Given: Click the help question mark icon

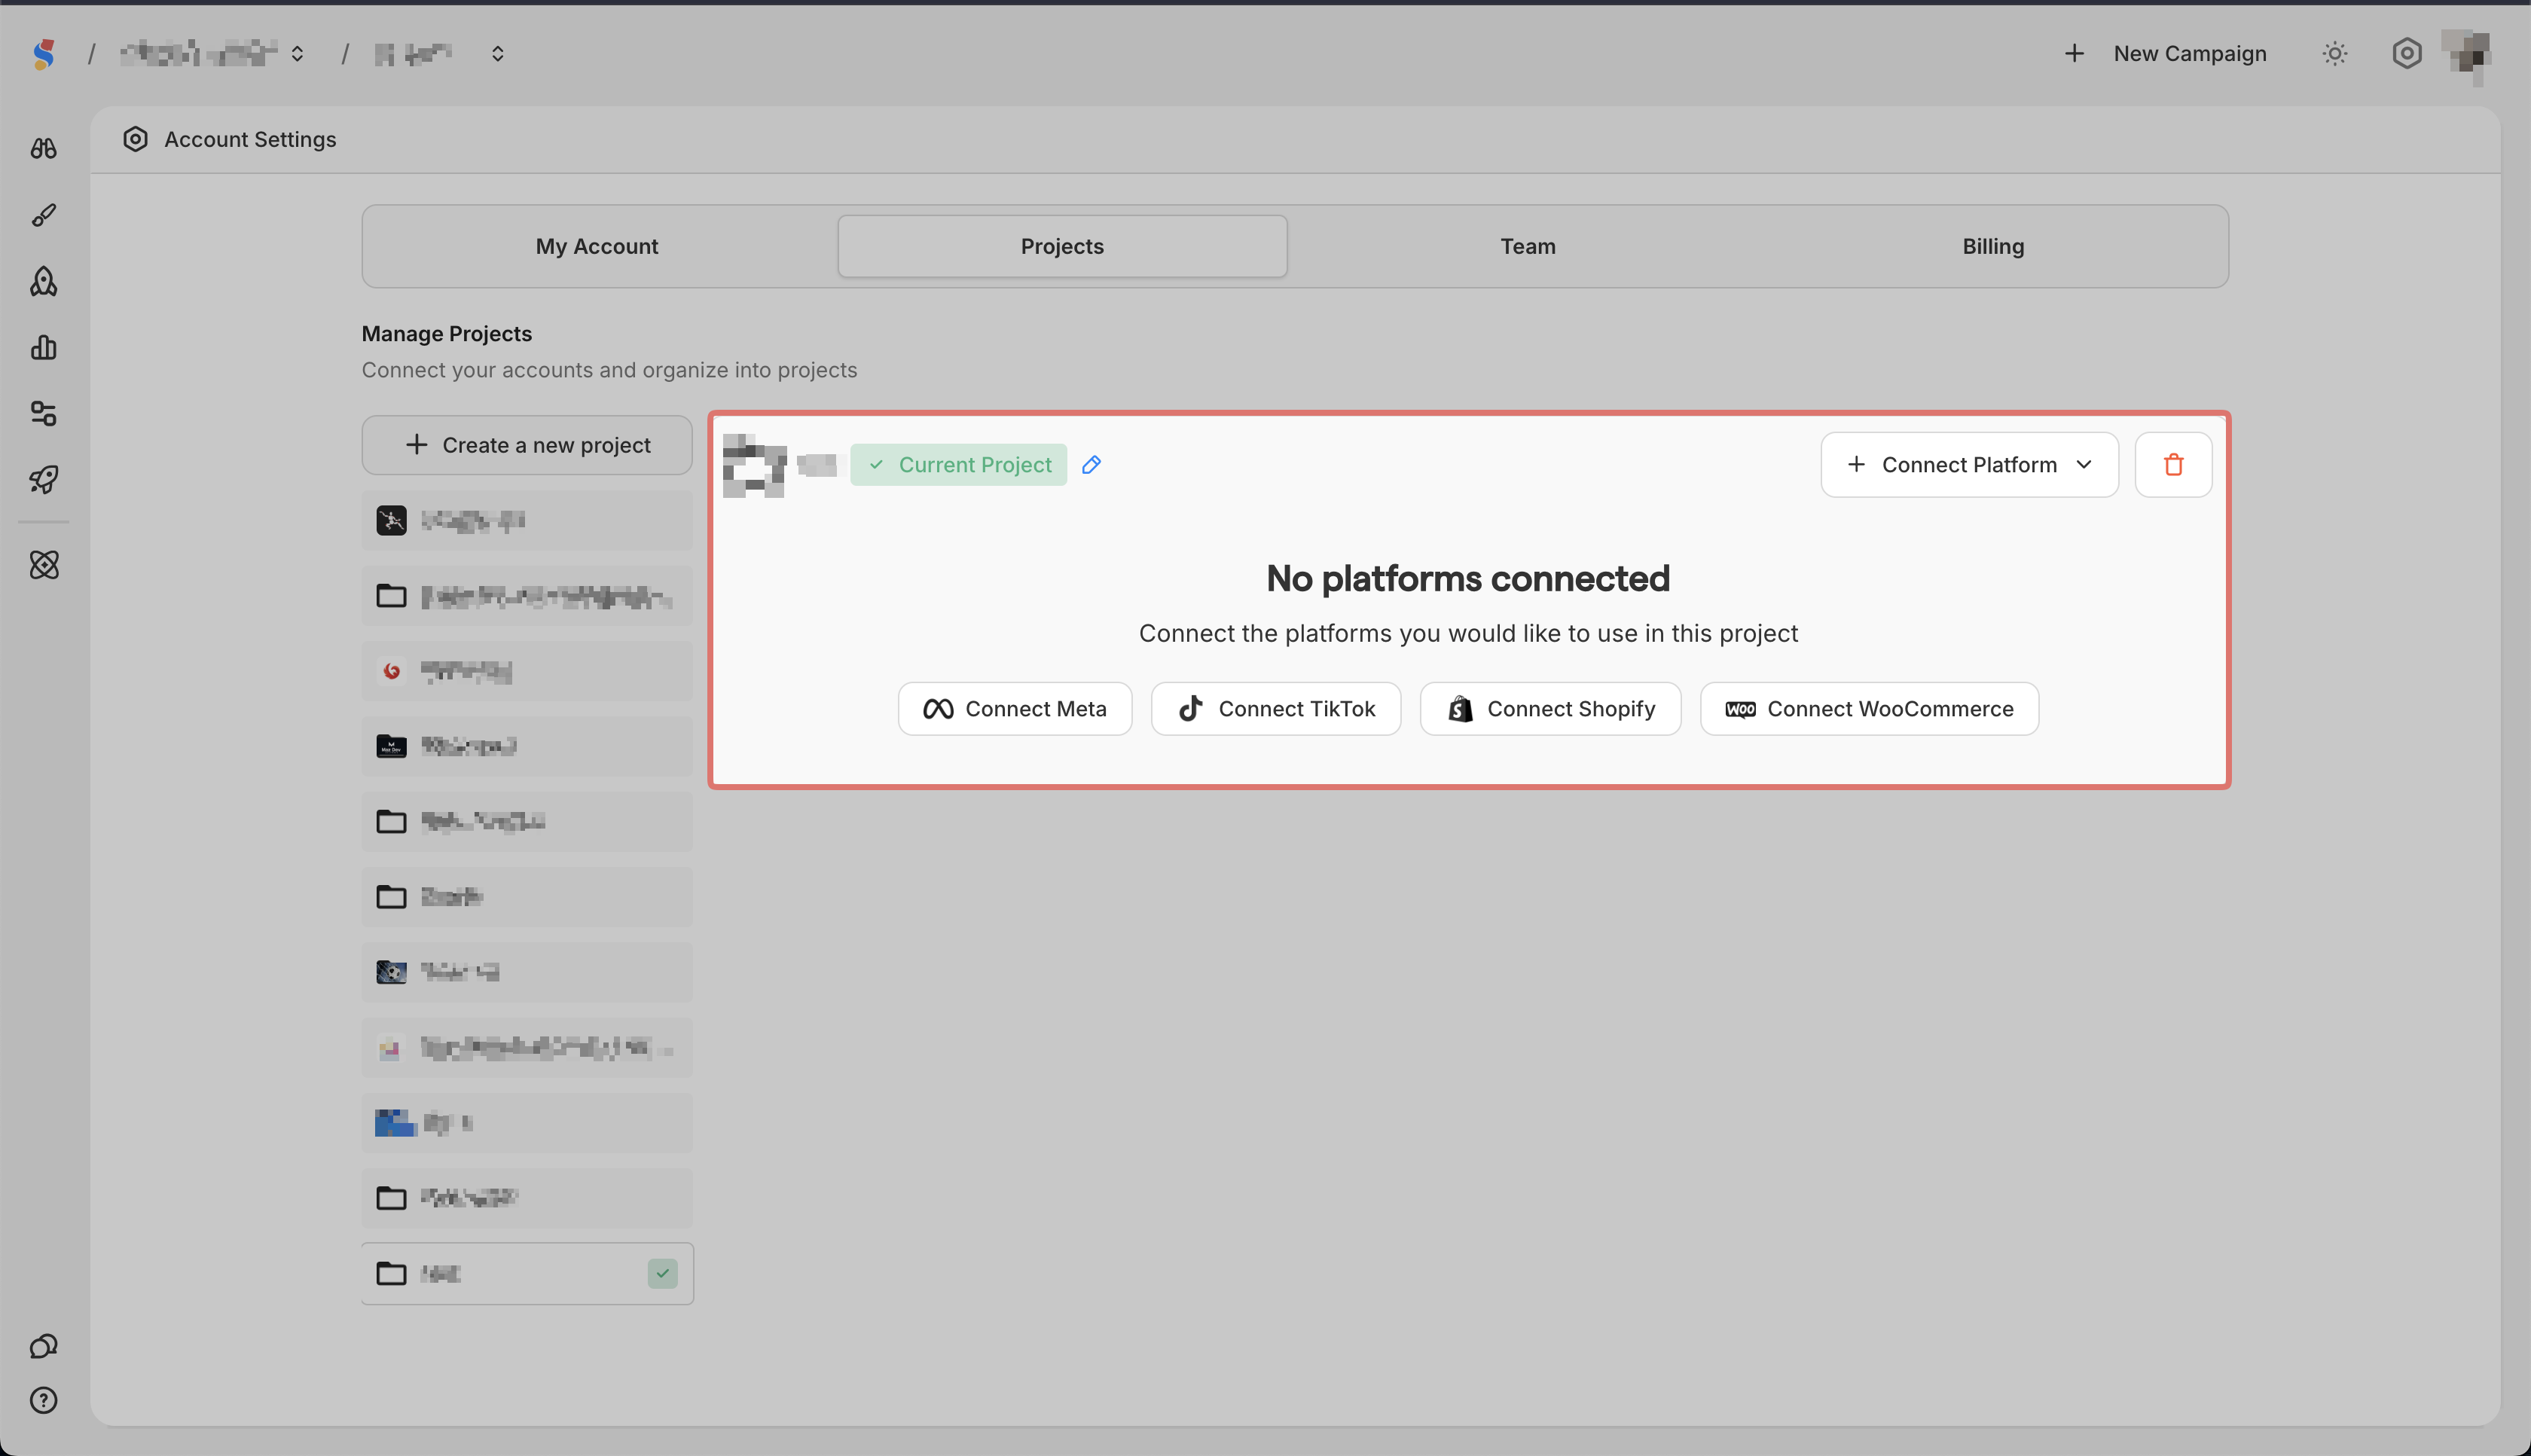Looking at the screenshot, I should tap(43, 1400).
